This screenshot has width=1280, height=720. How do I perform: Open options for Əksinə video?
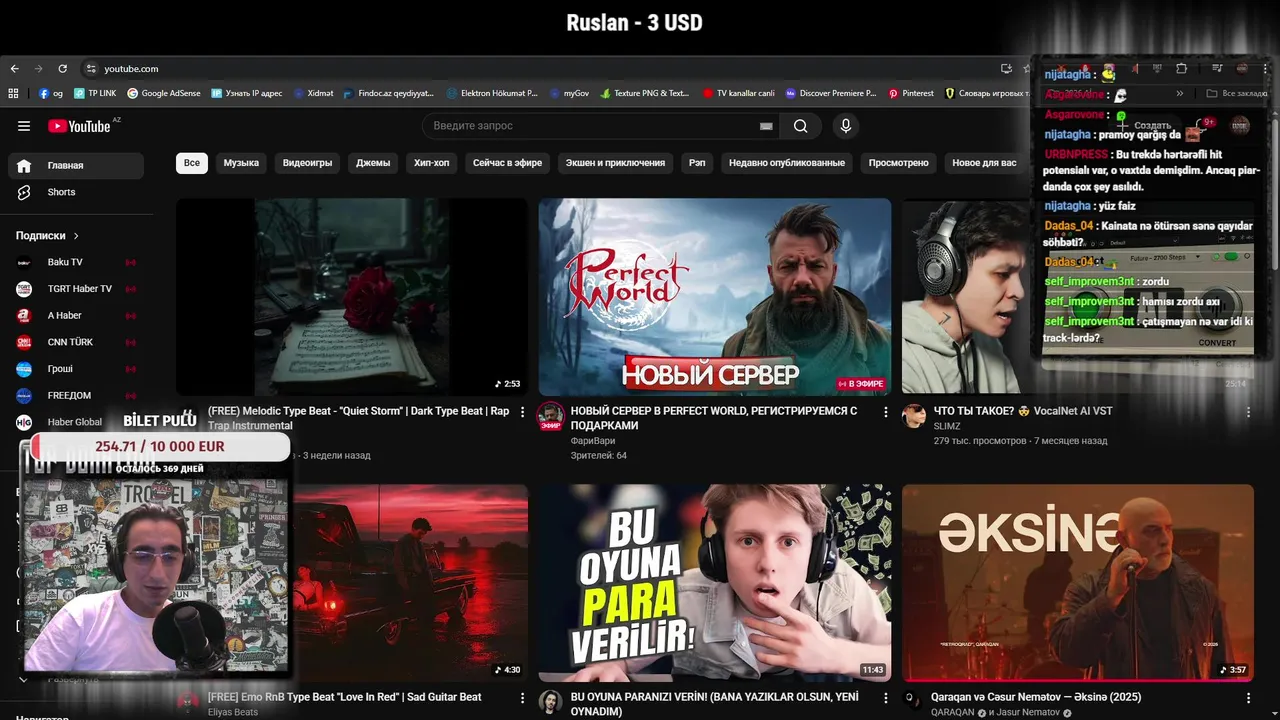(x=1248, y=698)
